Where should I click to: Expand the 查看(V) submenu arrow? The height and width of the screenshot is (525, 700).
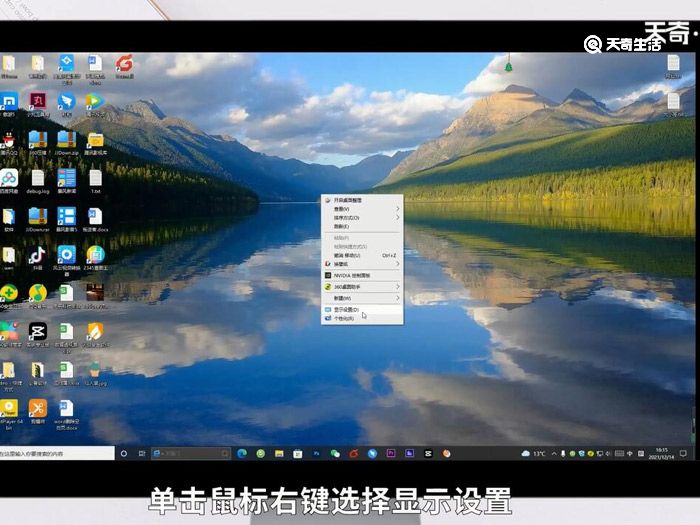(x=397, y=208)
